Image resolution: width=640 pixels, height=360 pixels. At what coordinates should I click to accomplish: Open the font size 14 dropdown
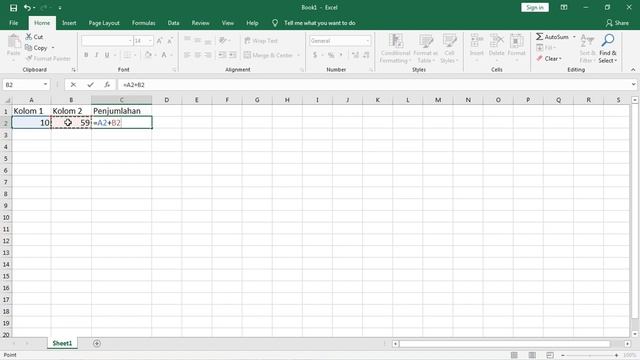[x=150, y=41]
